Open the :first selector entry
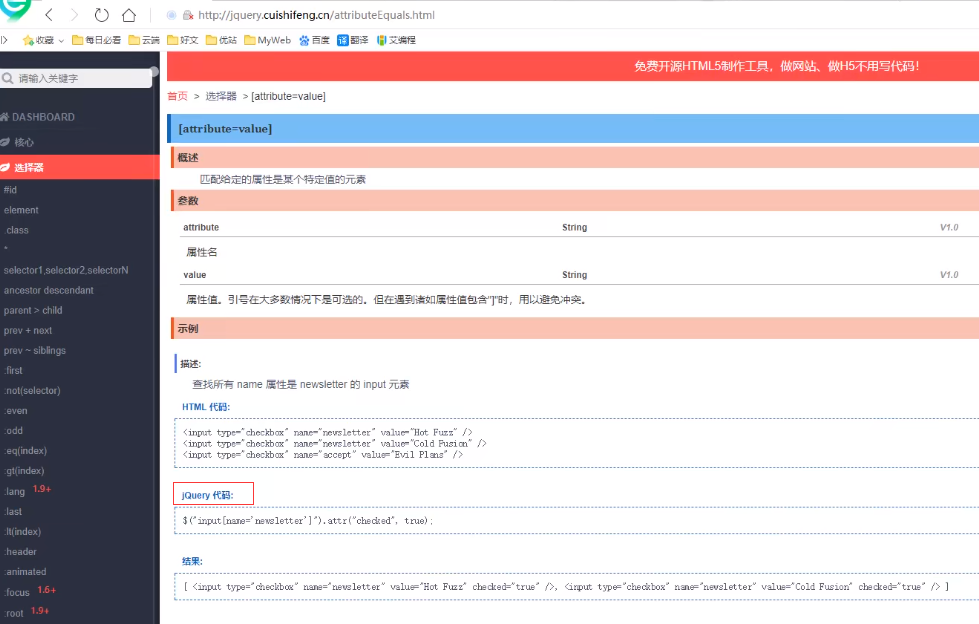The width and height of the screenshot is (979, 624). pyautogui.click(x=13, y=370)
